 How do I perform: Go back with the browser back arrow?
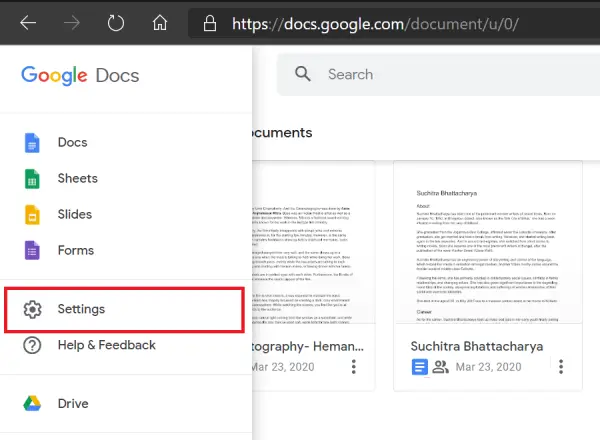click(28, 23)
